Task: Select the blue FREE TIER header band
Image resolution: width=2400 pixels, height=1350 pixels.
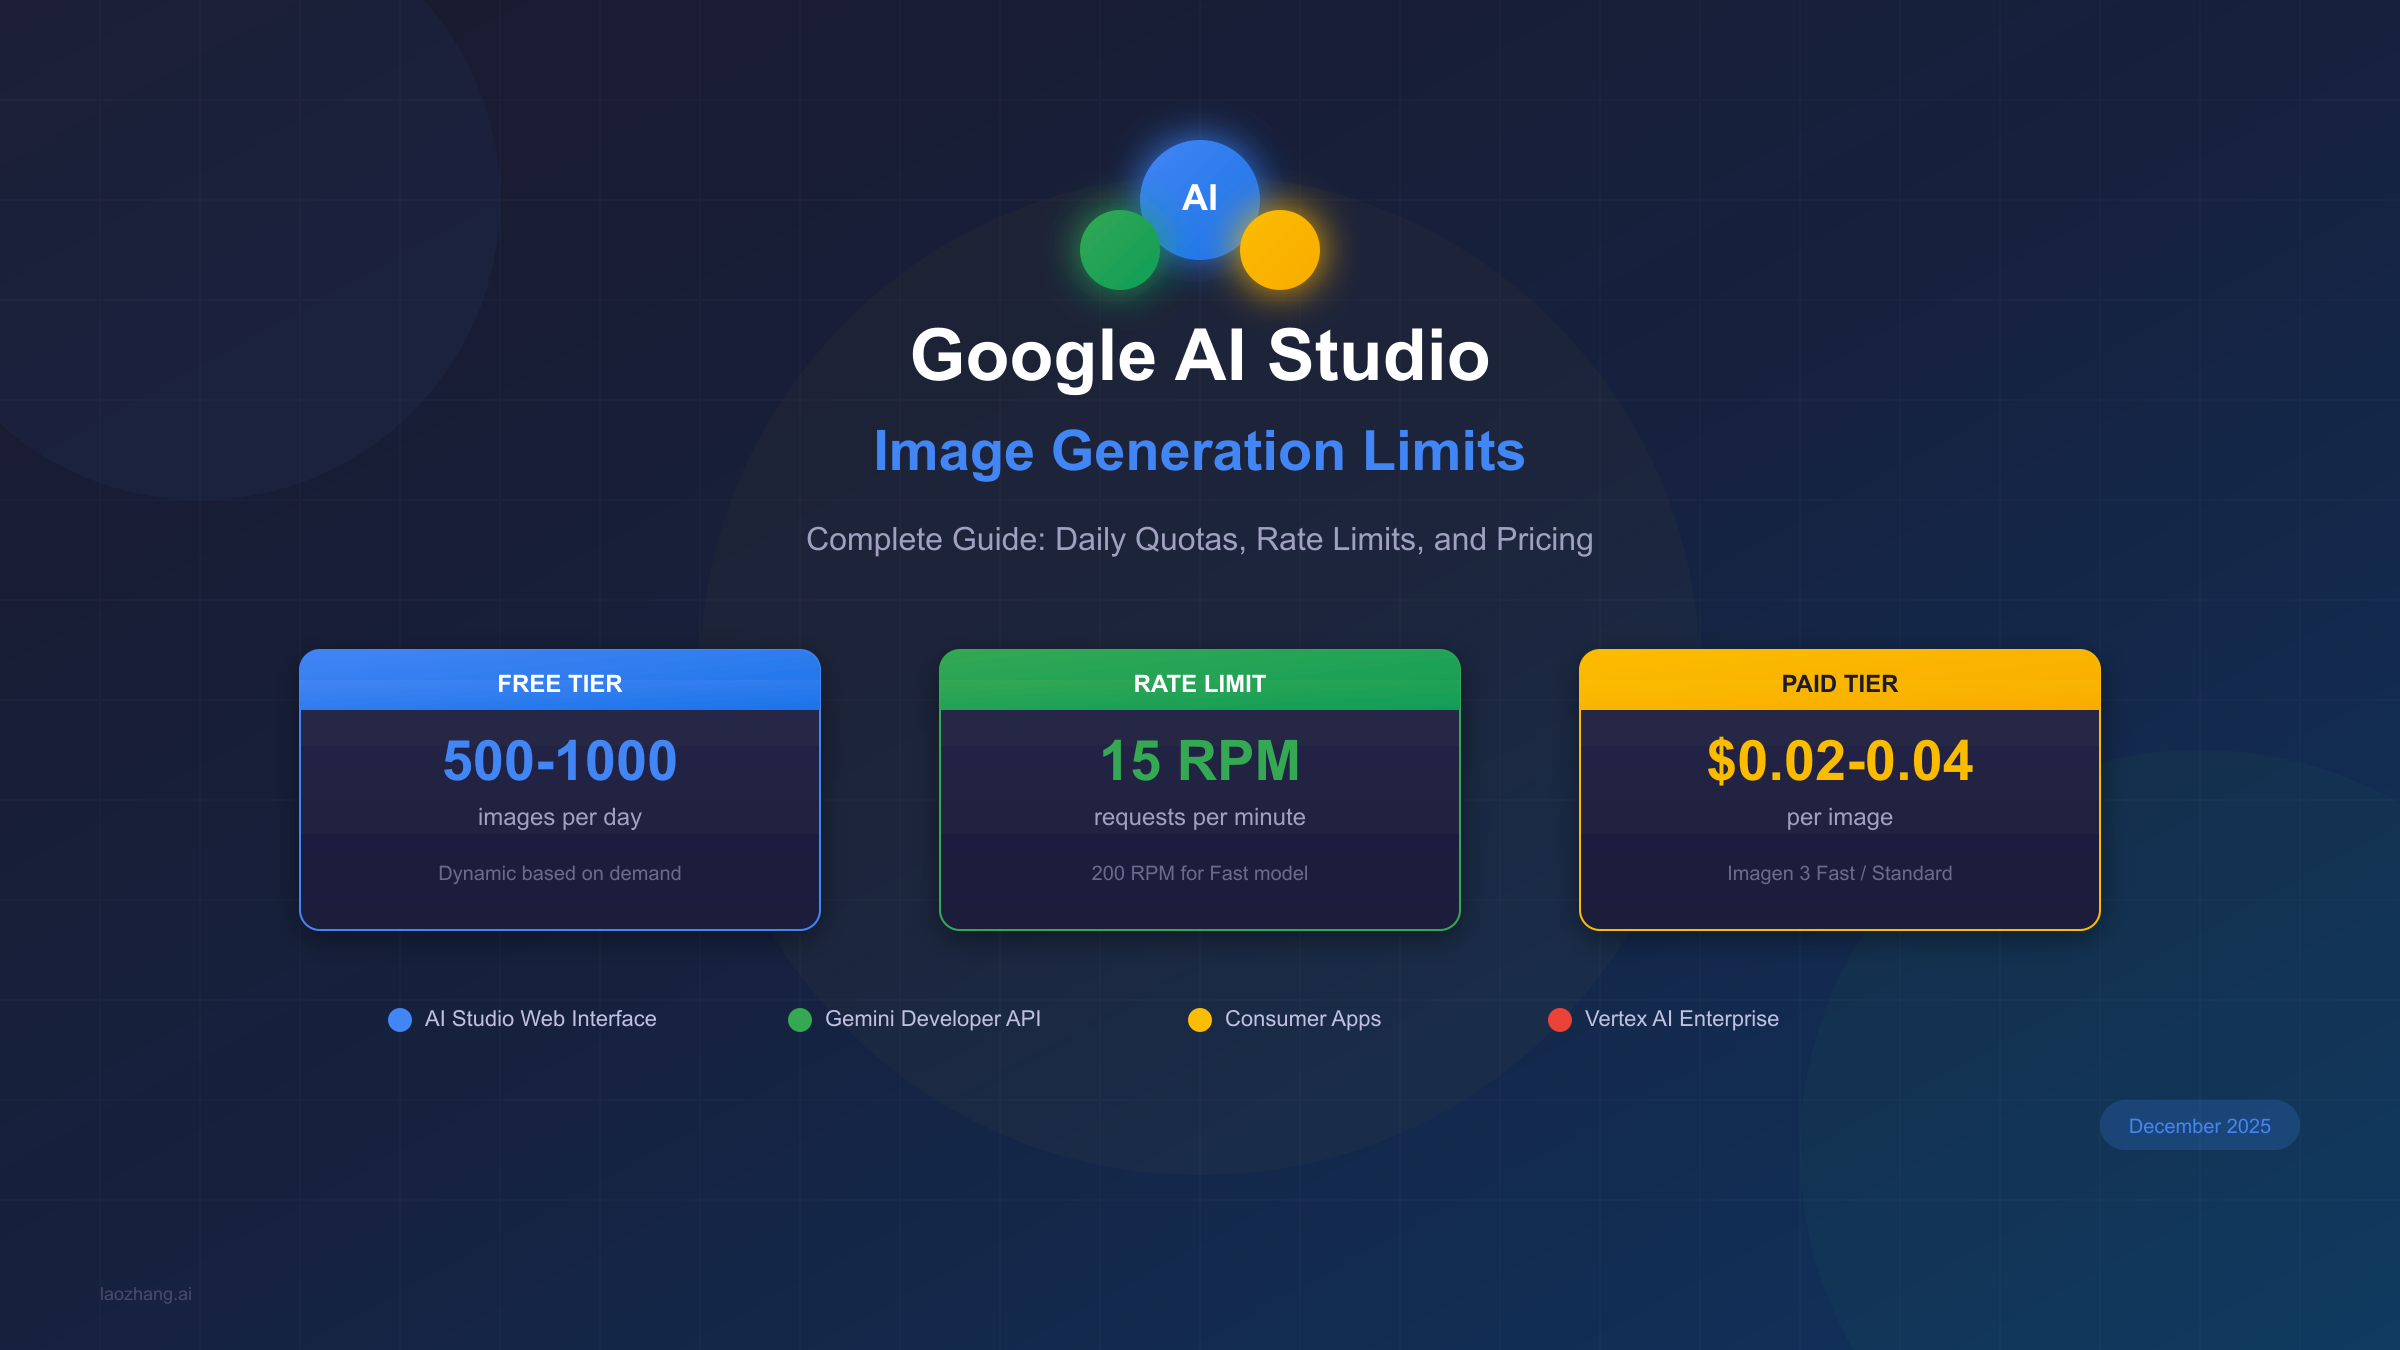Action: click(x=559, y=683)
